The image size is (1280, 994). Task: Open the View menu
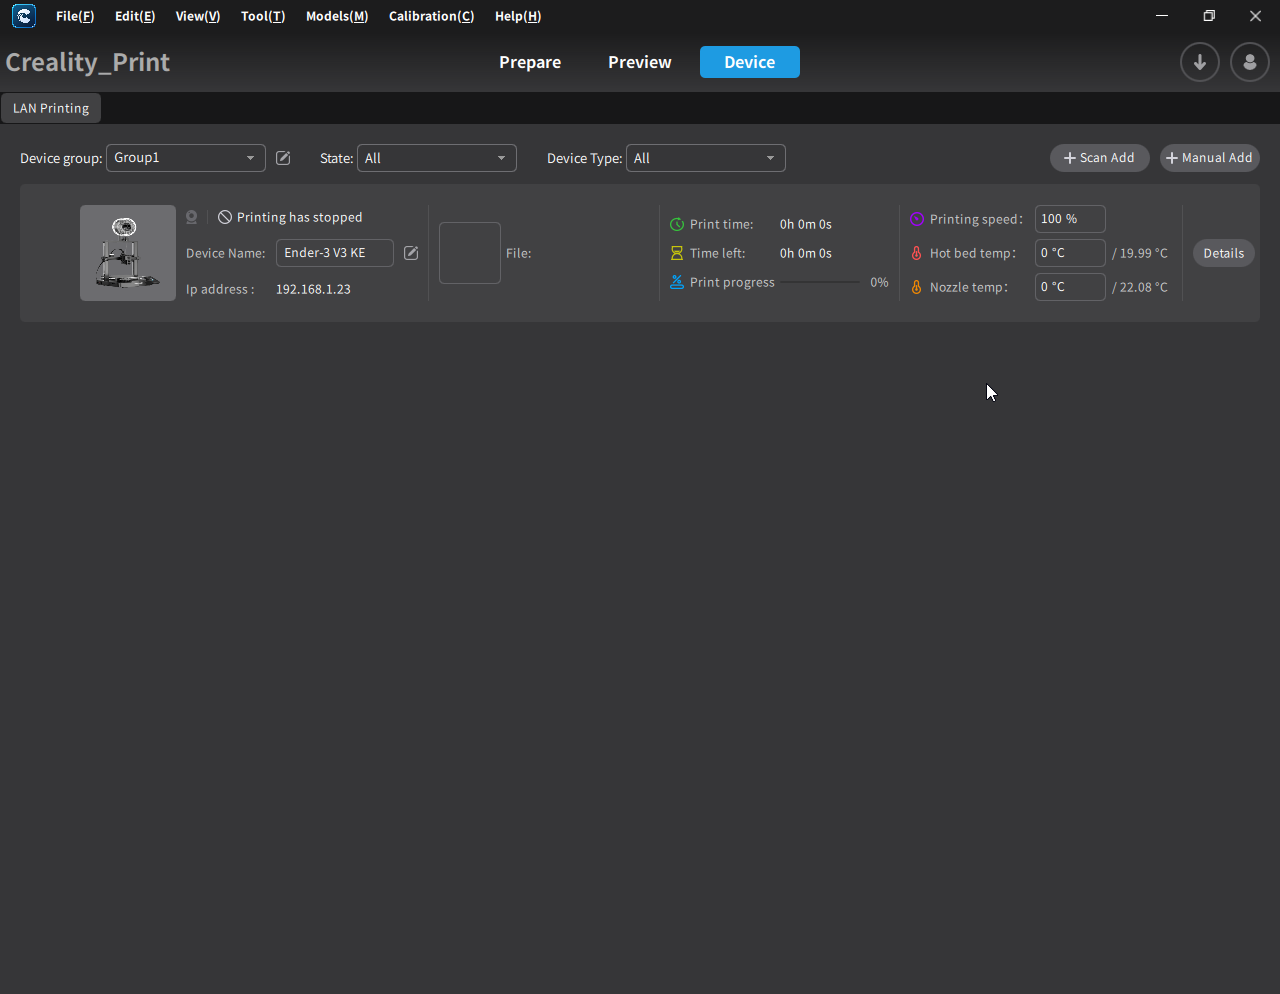coord(198,16)
